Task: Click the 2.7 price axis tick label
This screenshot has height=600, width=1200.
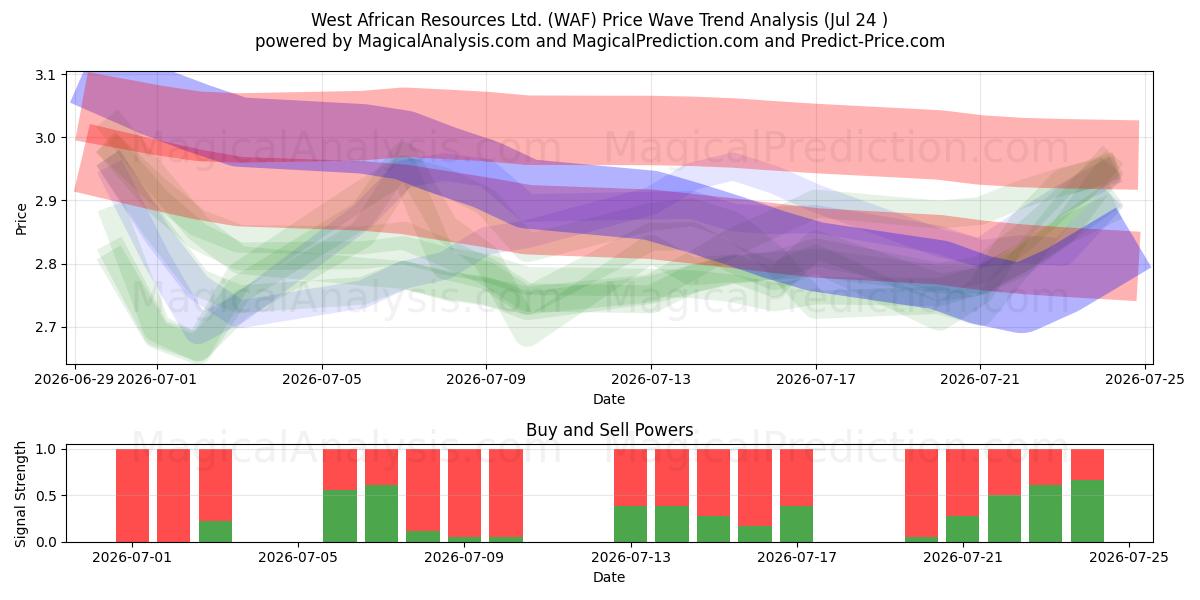Action: (x=48, y=328)
